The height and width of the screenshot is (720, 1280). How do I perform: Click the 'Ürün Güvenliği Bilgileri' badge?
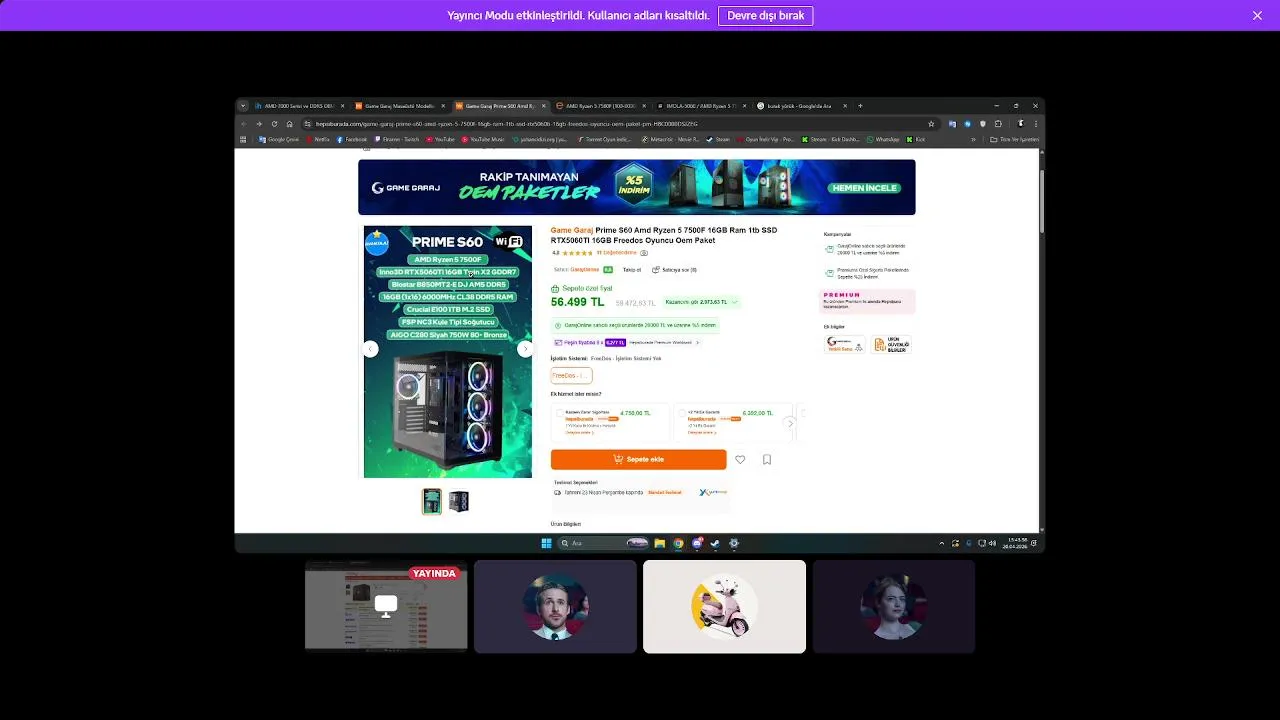click(891, 344)
